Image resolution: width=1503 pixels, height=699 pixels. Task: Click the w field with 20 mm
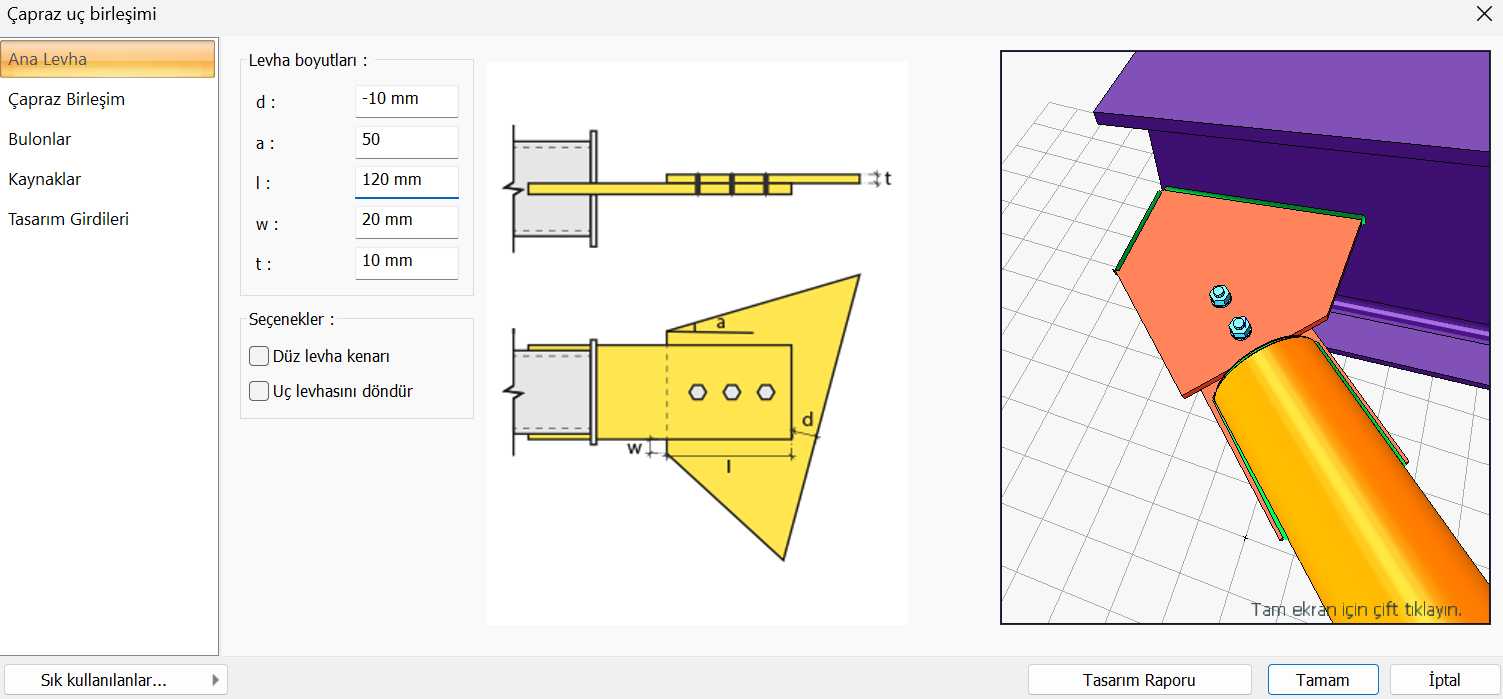pos(406,221)
